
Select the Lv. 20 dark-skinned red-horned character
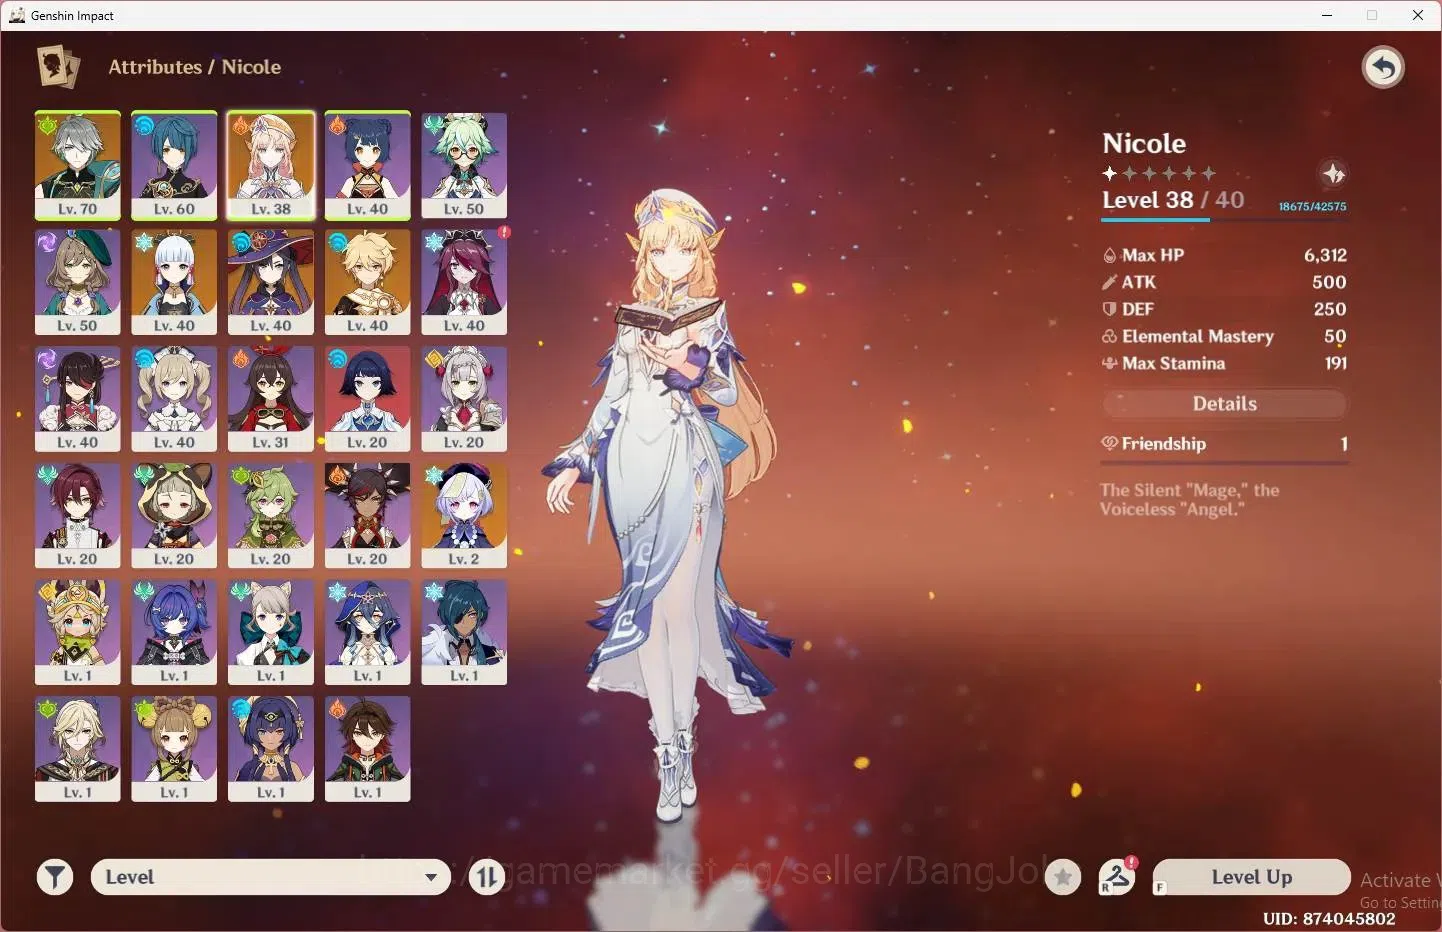point(367,515)
